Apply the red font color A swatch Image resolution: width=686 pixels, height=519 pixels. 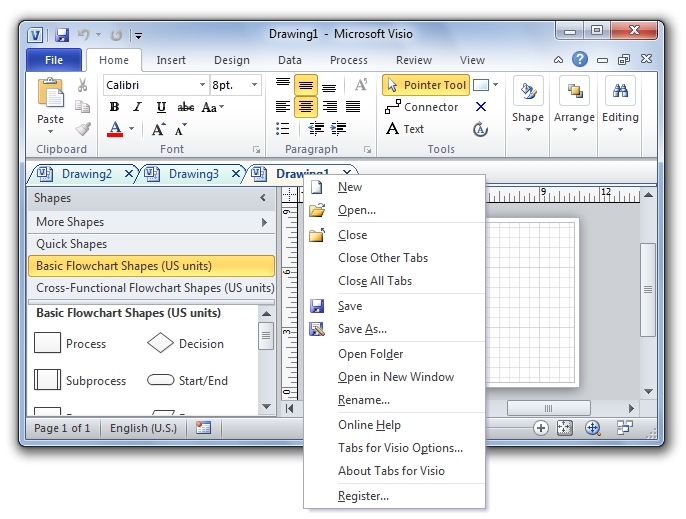tap(115, 129)
